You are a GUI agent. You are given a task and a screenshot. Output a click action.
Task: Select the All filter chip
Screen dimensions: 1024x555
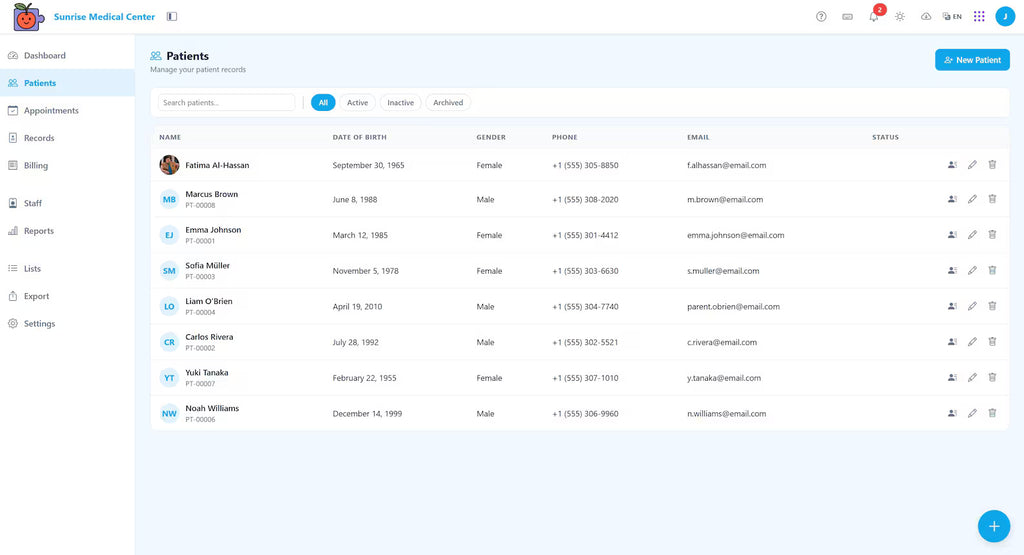coord(323,103)
